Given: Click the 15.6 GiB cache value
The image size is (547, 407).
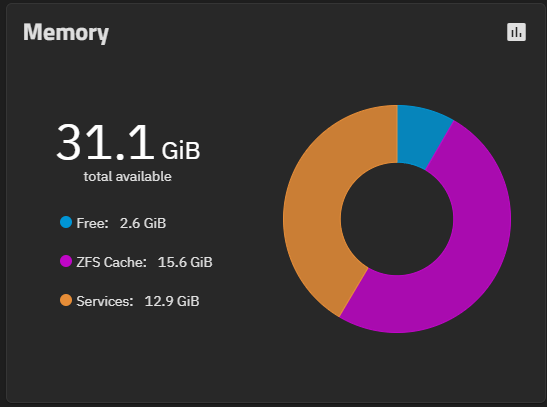Looking at the screenshot, I should (x=185, y=262).
